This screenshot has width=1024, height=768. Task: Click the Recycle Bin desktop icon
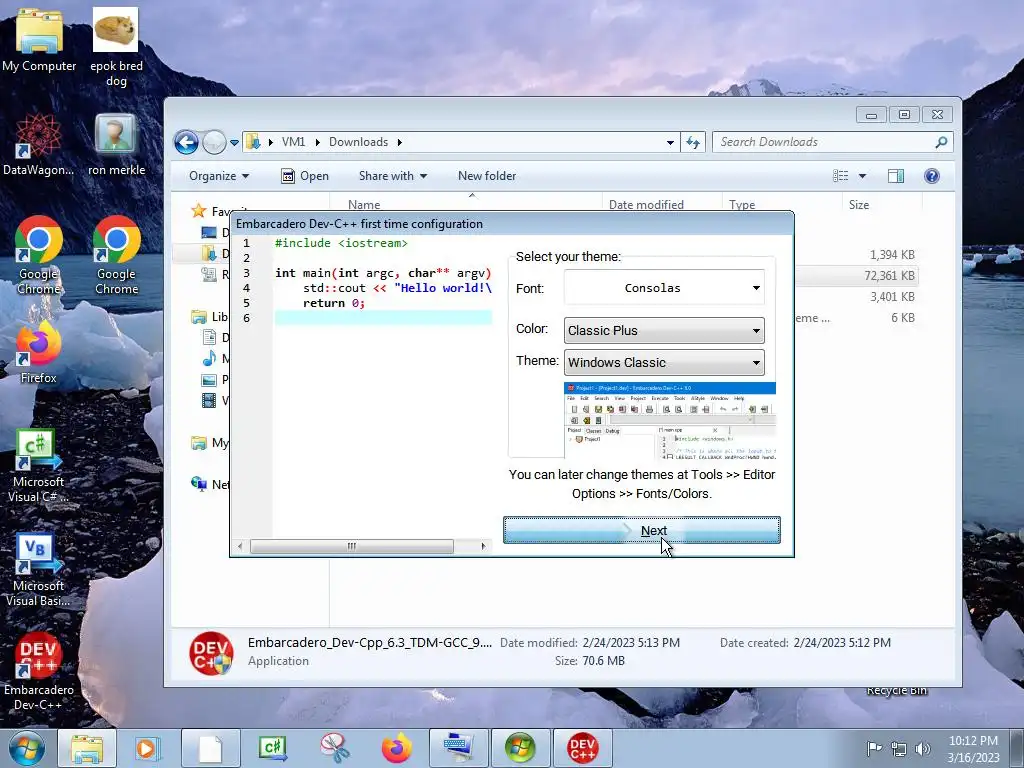(896, 690)
